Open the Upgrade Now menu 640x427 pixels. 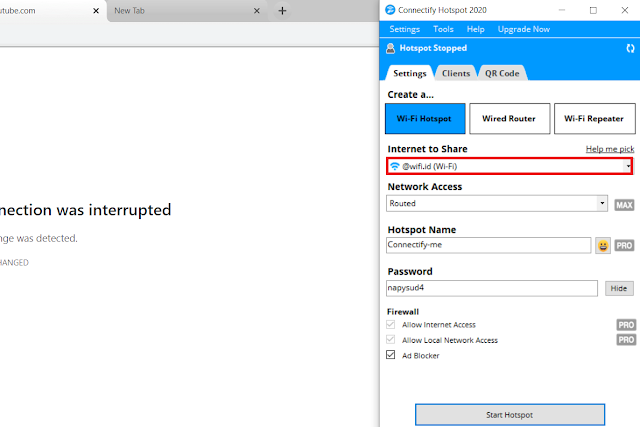tap(524, 29)
